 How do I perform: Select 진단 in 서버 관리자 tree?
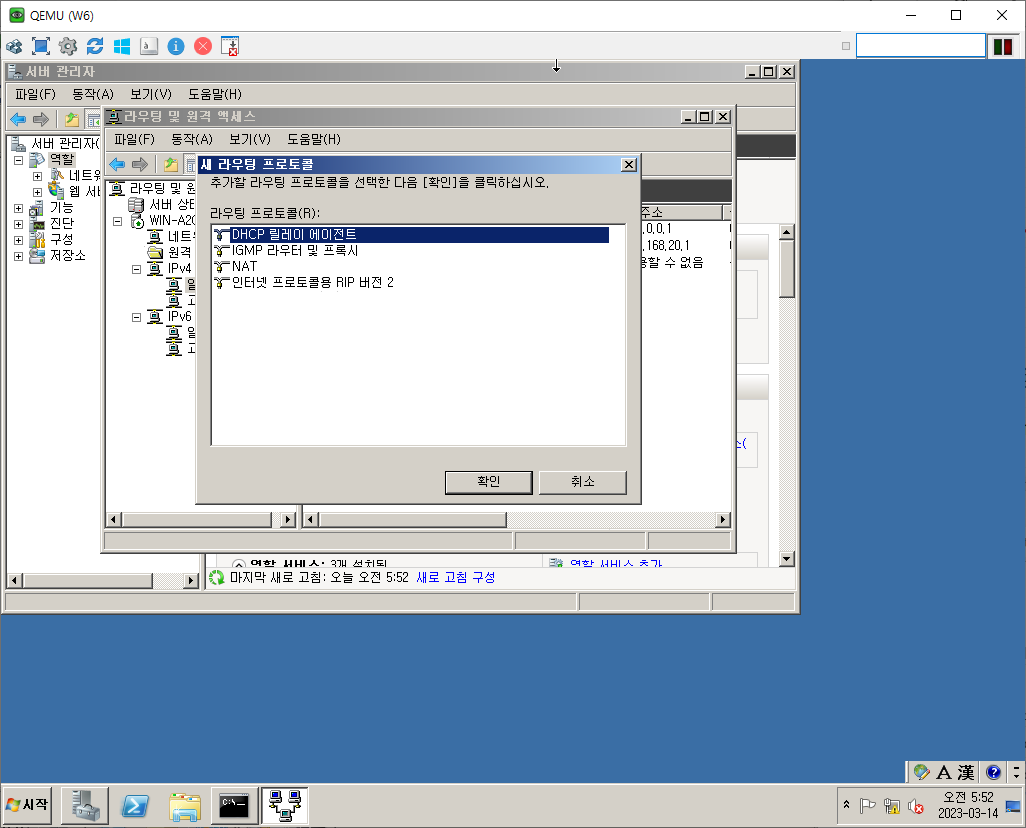point(62,223)
